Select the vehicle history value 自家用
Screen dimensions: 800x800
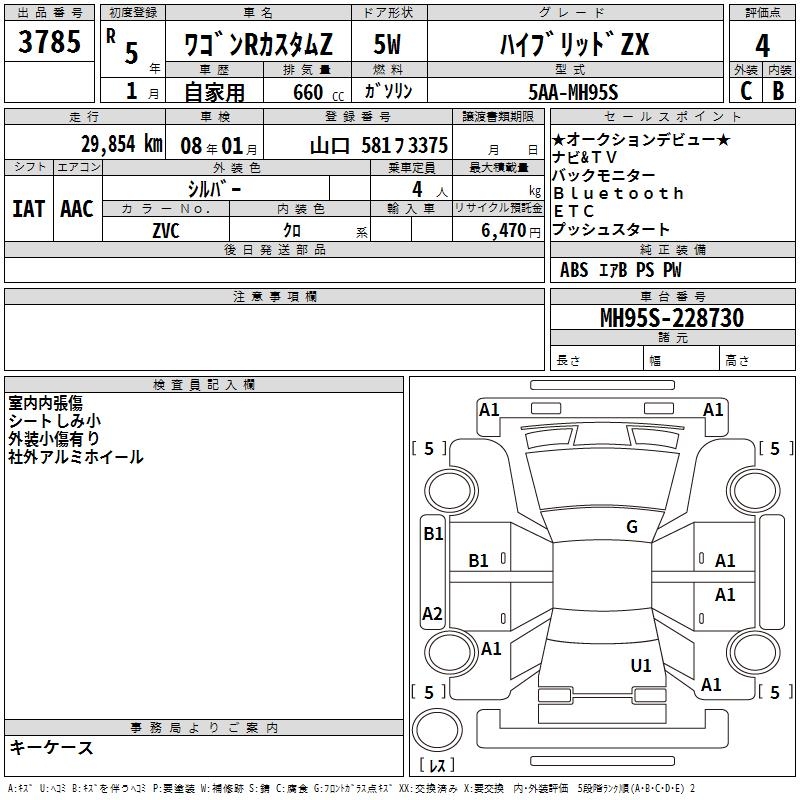click(214, 92)
